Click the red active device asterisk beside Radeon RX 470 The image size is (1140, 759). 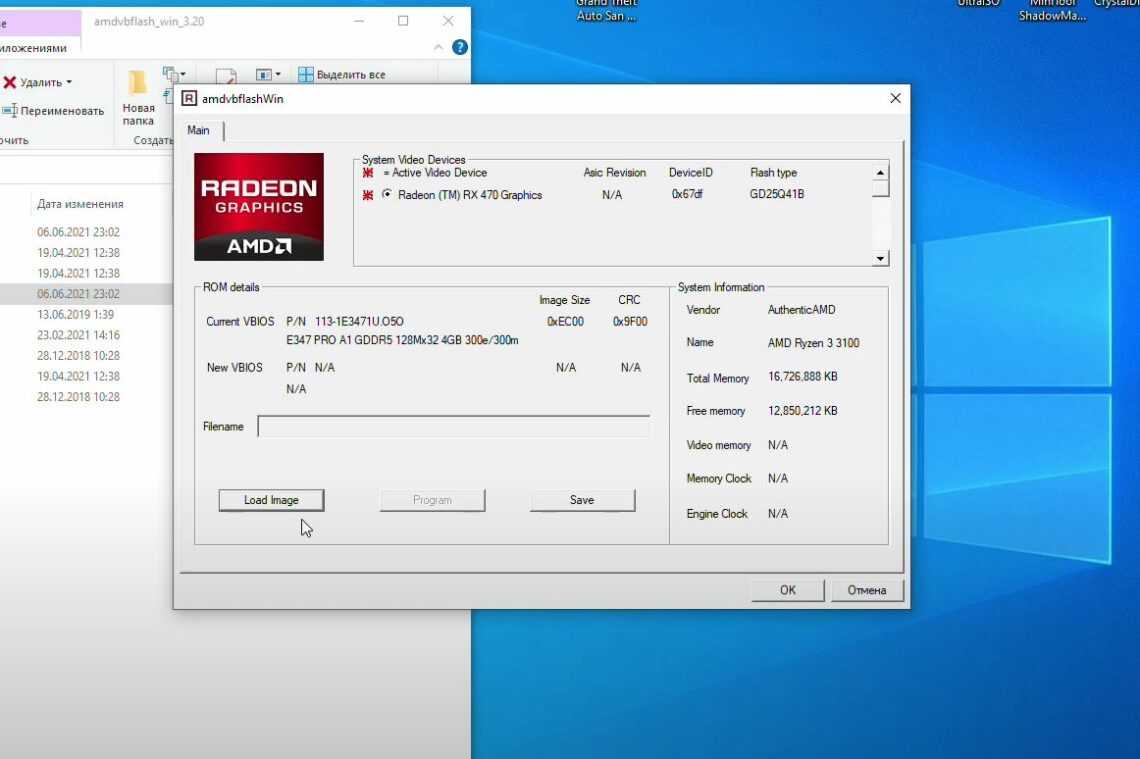[368, 195]
